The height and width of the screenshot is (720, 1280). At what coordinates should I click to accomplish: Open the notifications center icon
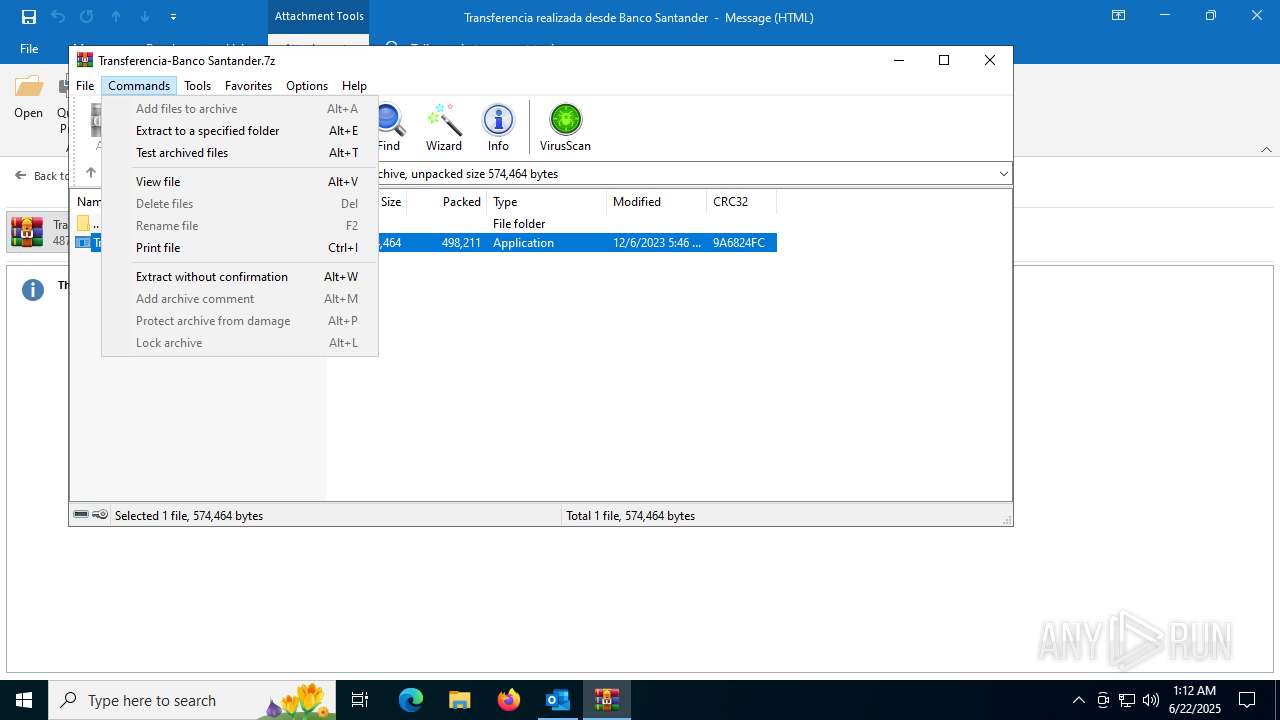coord(1247,700)
